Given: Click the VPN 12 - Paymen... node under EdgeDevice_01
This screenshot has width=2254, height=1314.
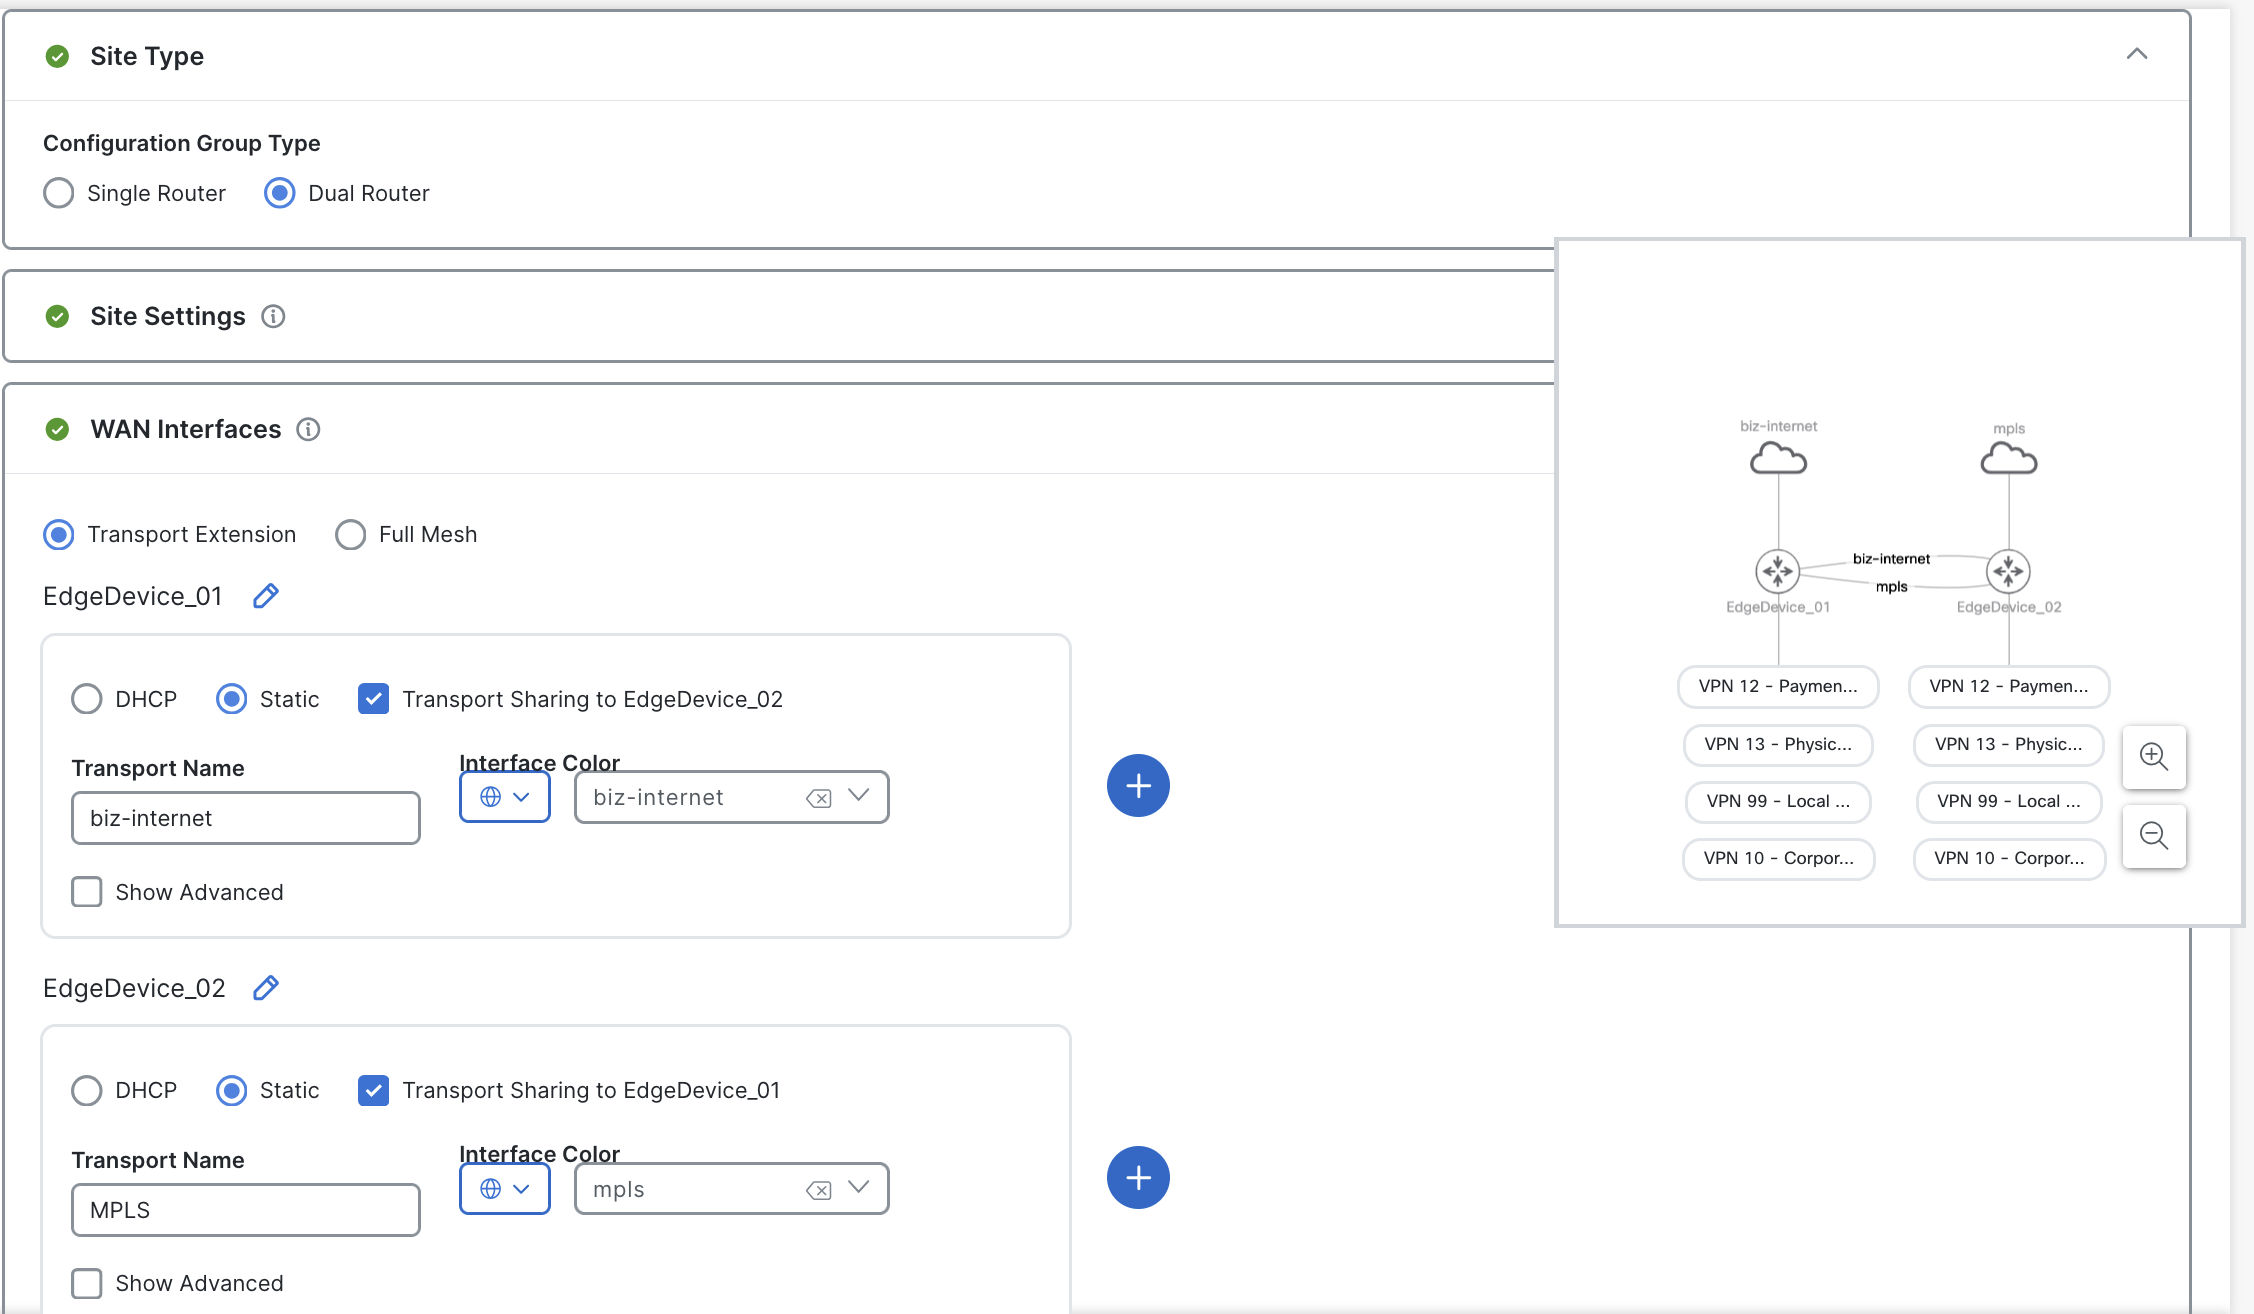Looking at the screenshot, I should pyautogui.click(x=1777, y=686).
